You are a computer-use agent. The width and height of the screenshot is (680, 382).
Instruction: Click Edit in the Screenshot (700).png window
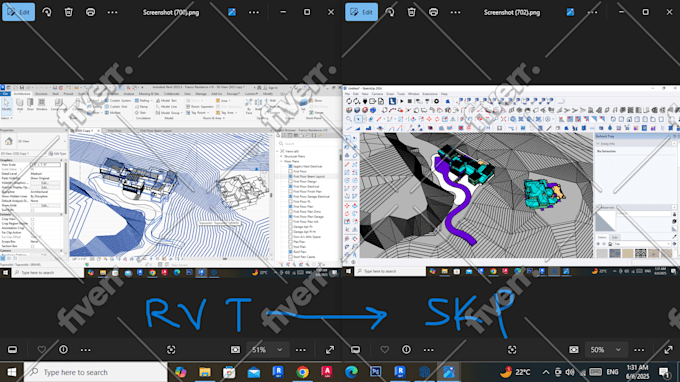point(19,12)
